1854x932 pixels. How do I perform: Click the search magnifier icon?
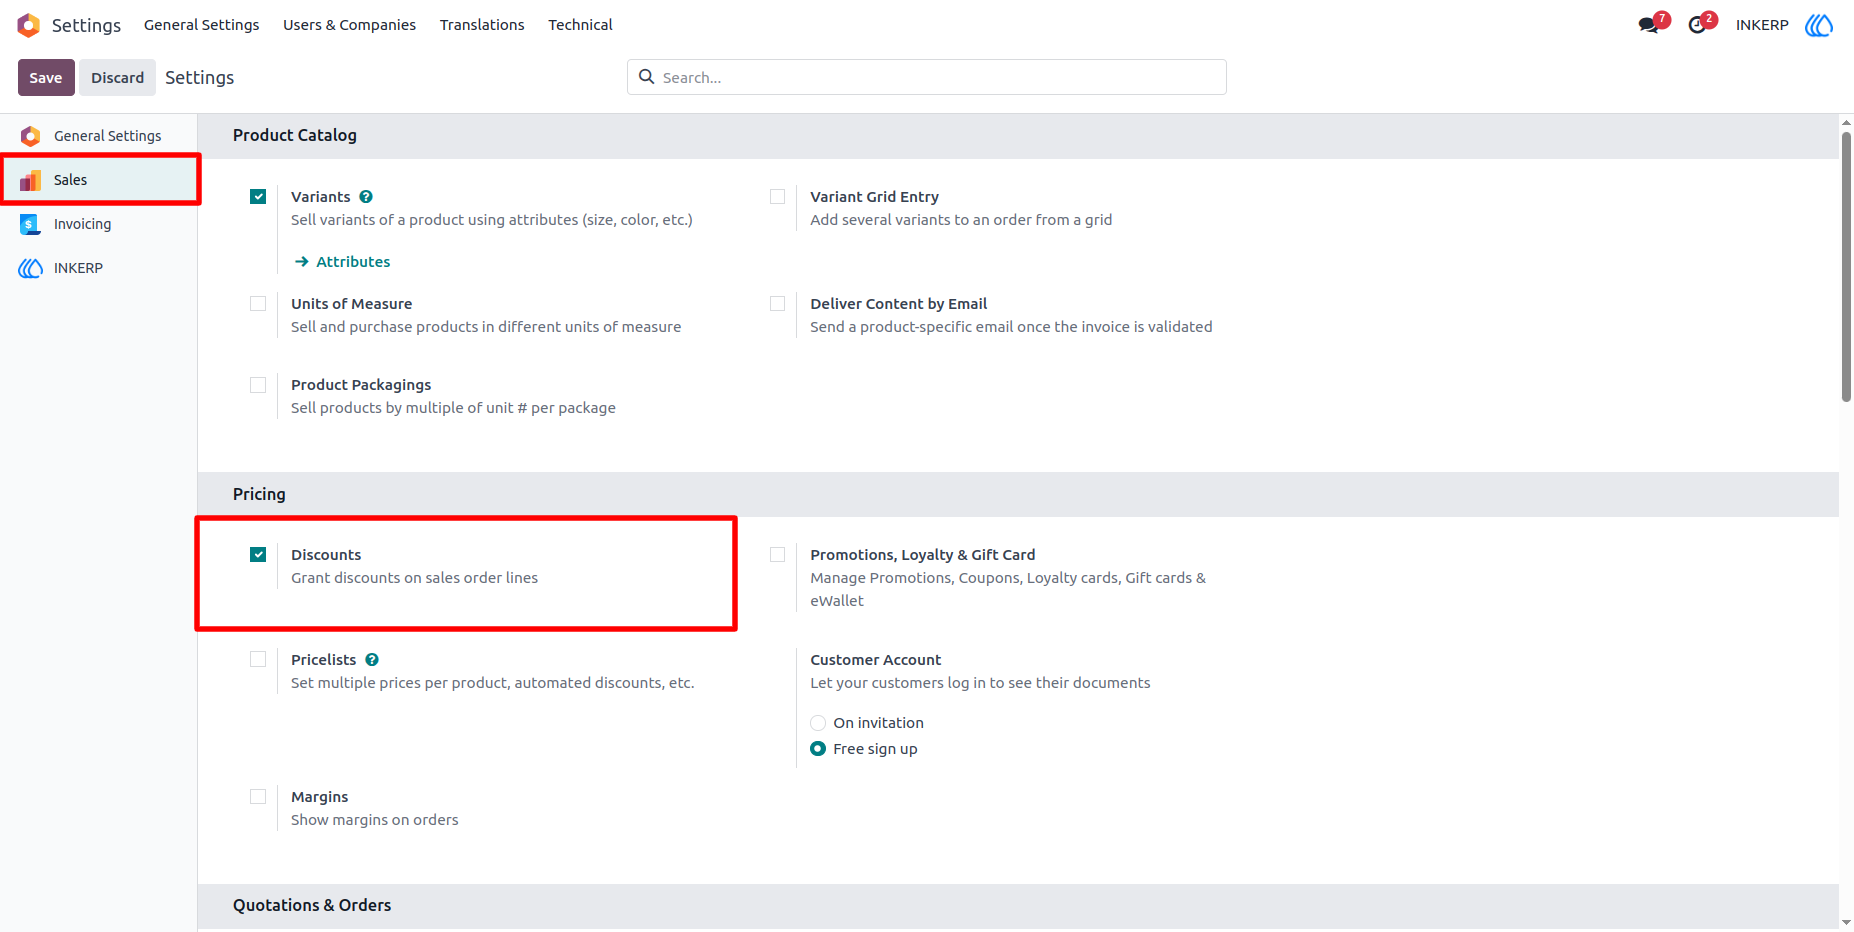(646, 77)
